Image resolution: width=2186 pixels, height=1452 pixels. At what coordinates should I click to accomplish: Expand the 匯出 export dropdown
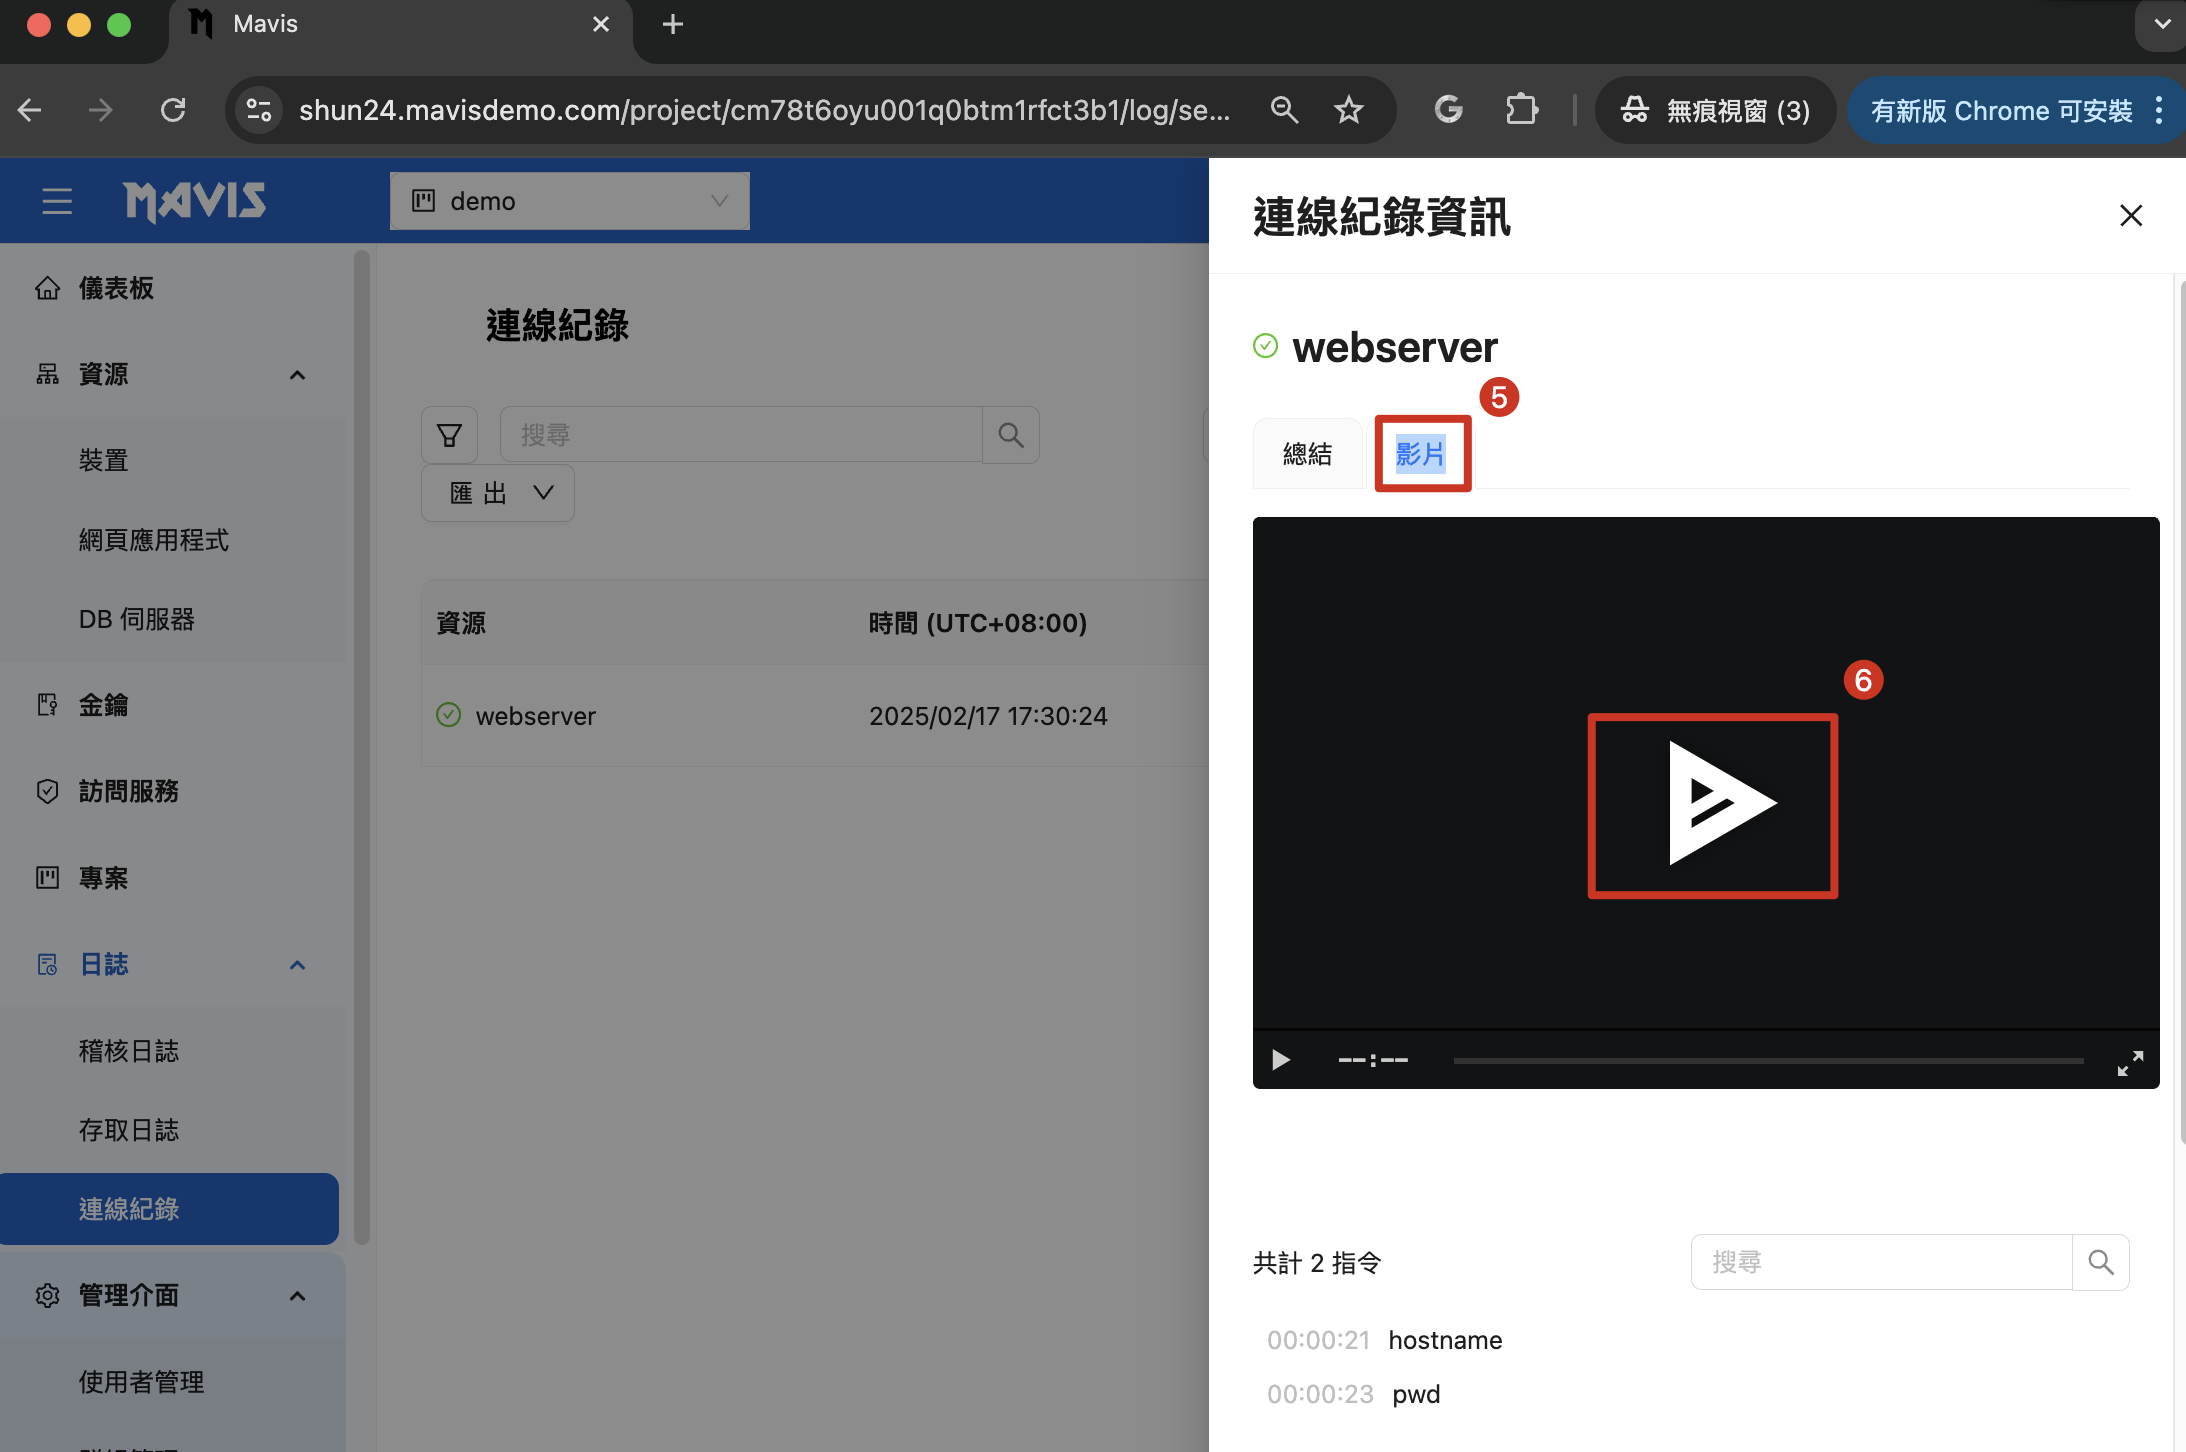point(498,493)
